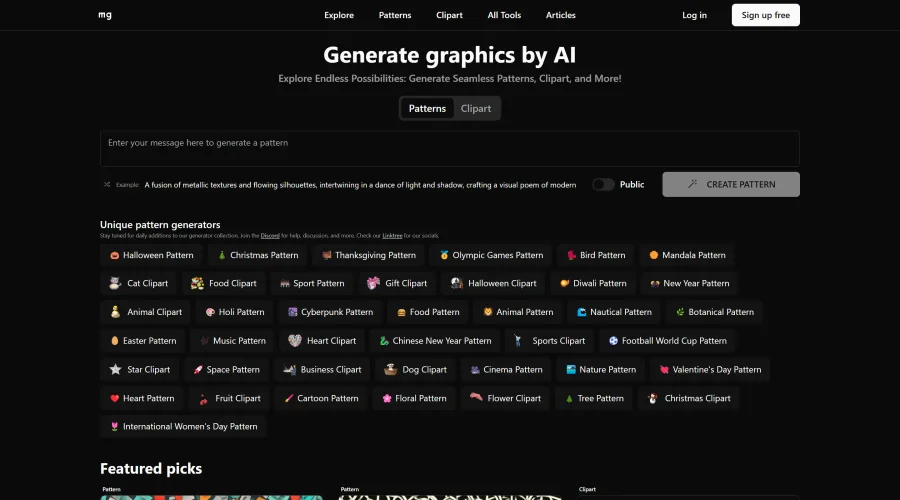Open Floral Pattern generator

click(414, 398)
